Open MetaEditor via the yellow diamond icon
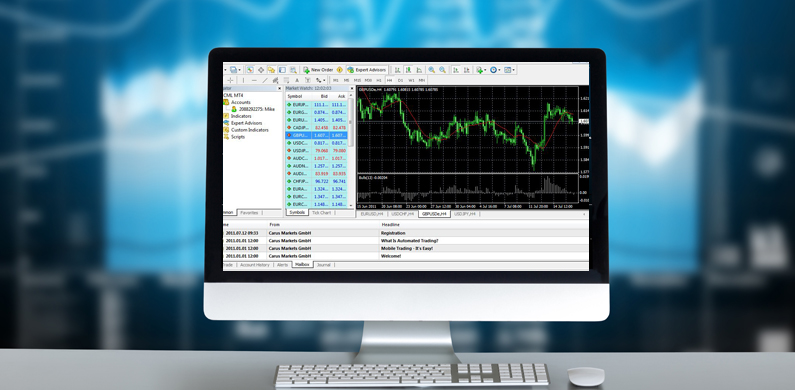 coord(340,70)
